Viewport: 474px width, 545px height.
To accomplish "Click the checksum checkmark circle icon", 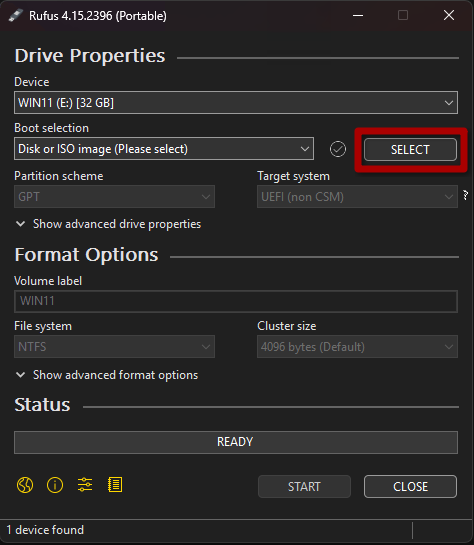I will (x=337, y=149).
